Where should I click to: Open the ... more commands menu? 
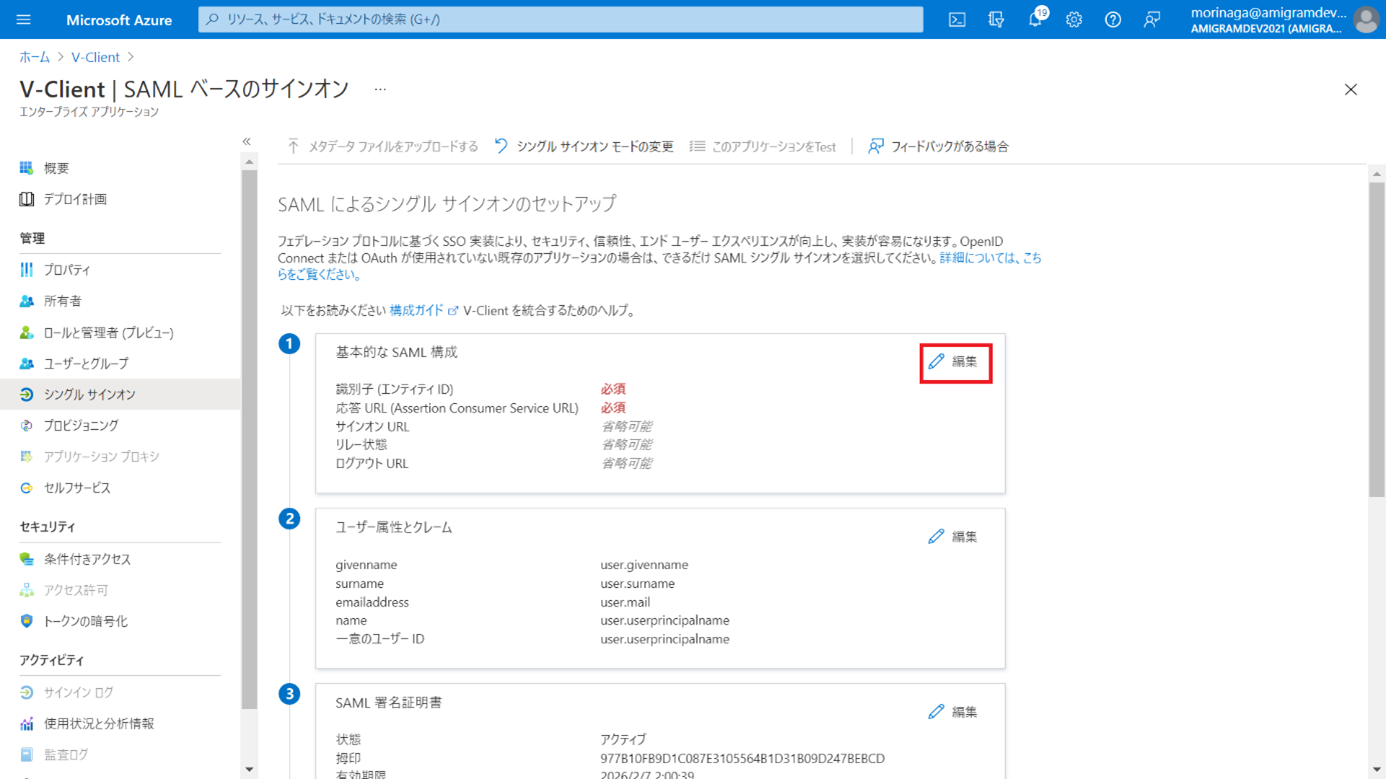coord(378,90)
